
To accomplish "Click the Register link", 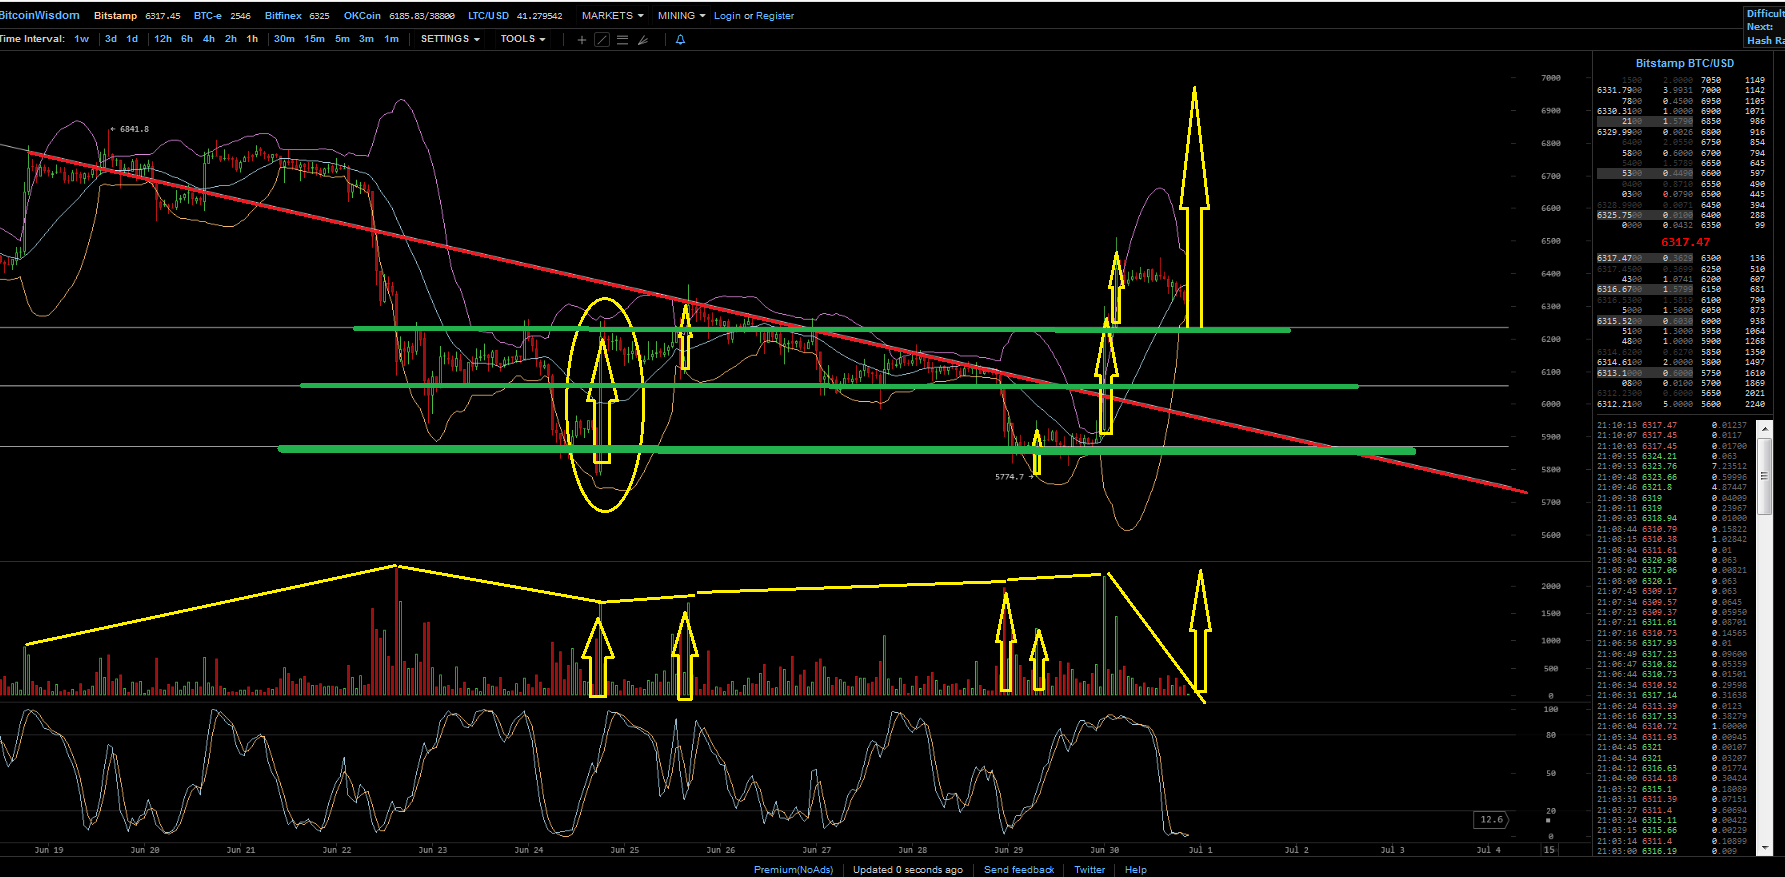I will click(x=775, y=16).
